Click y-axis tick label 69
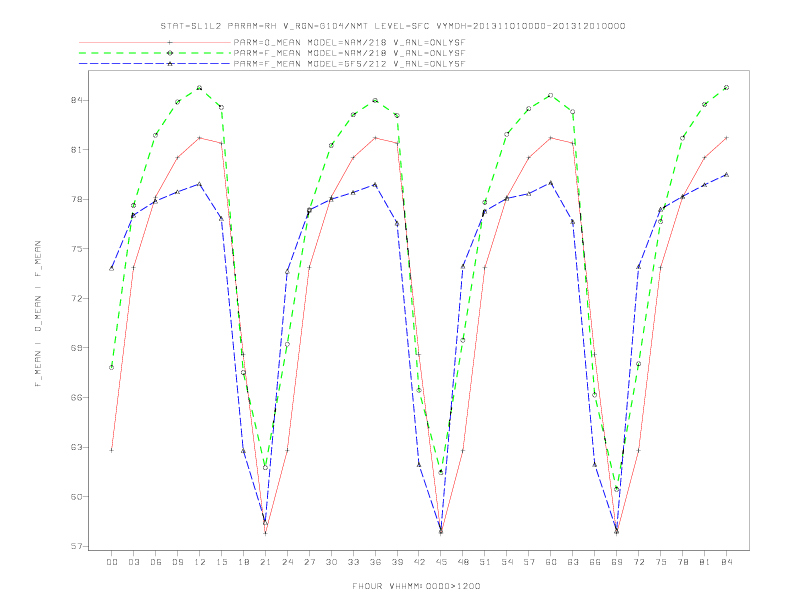The image size is (792, 612). 76,348
